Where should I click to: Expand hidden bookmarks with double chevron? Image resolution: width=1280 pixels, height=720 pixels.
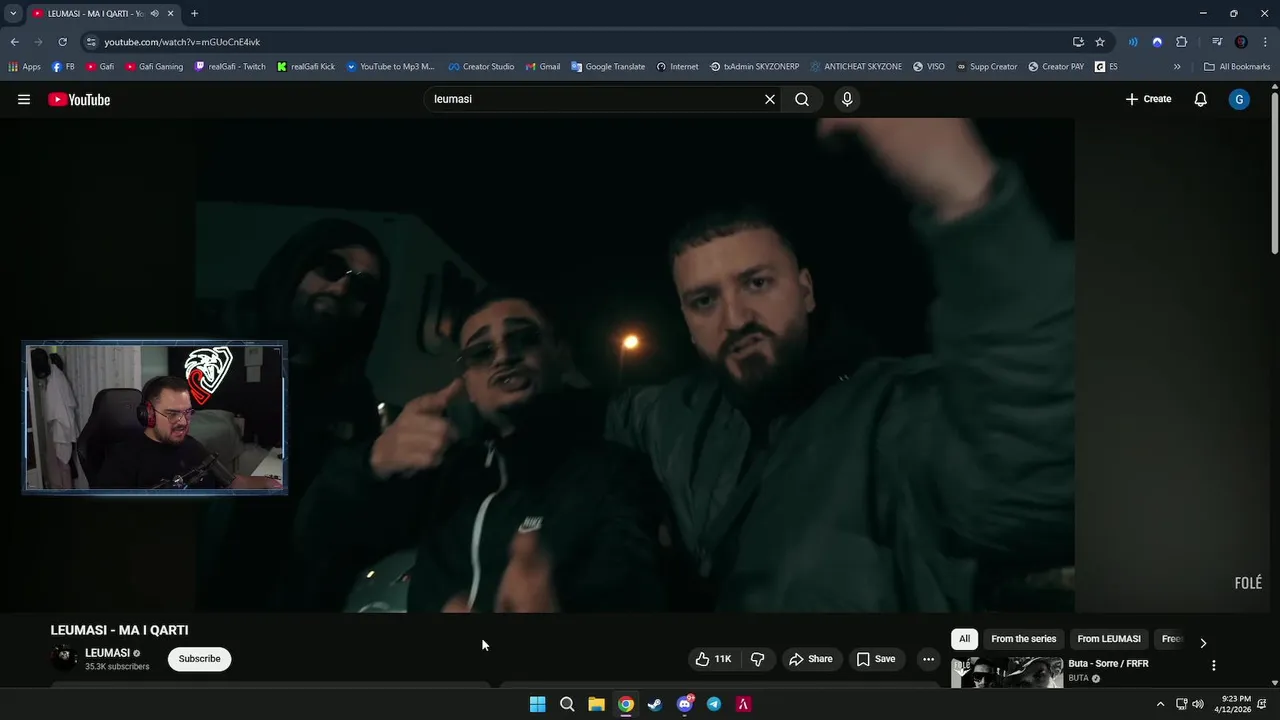(x=1177, y=67)
